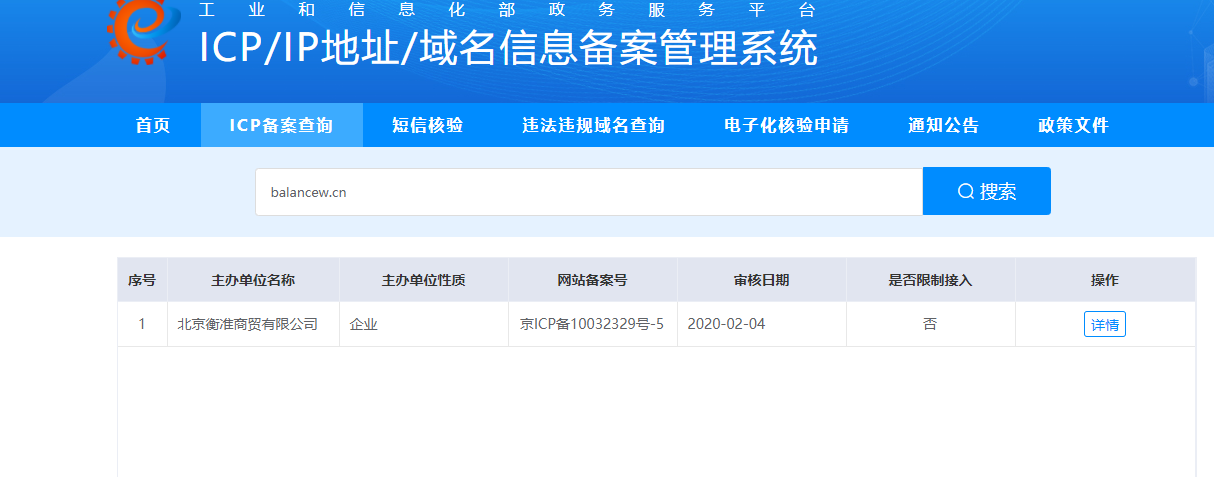Click the company name 北京衡准商贸有限公司

tap(247, 325)
